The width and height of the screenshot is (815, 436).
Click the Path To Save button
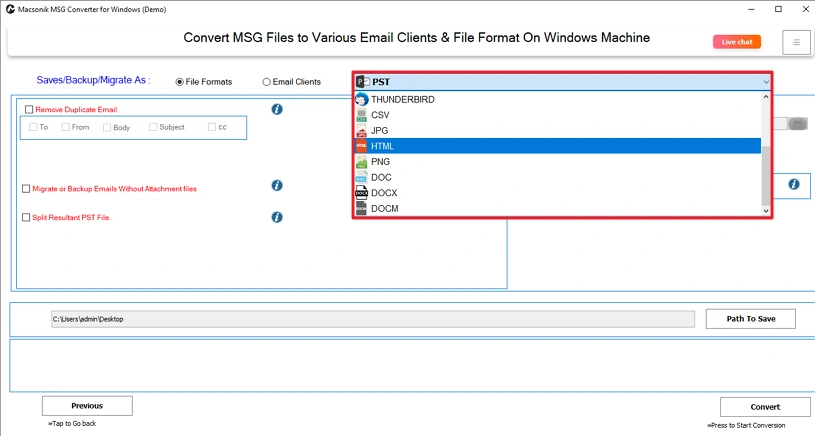pos(750,319)
